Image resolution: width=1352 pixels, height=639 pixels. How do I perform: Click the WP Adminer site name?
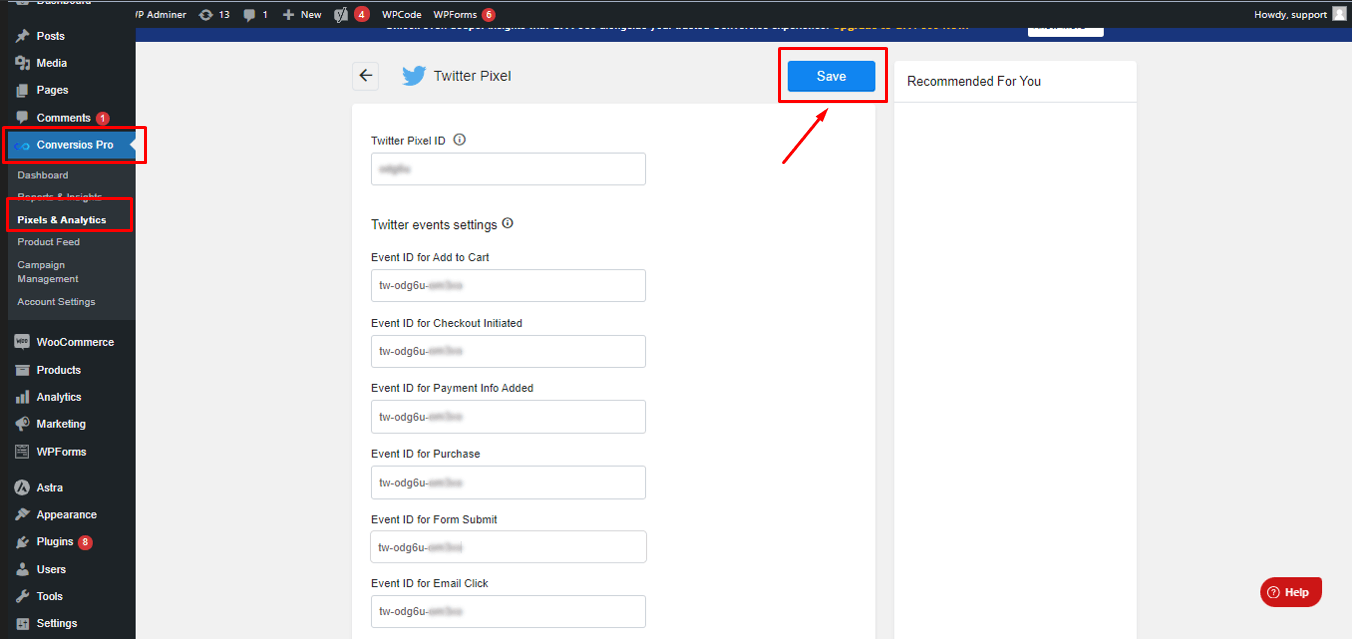pyautogui.click(x=161, y=15)
